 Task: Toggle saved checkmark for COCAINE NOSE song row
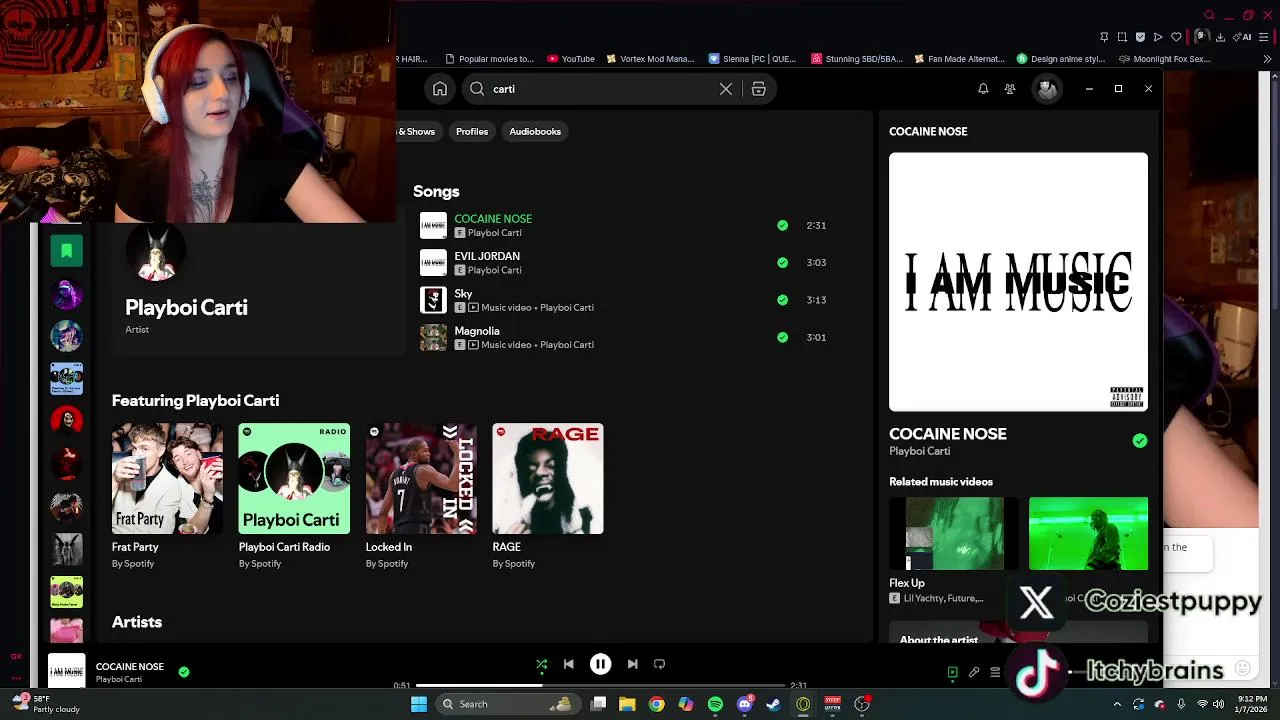pos(782,225)
